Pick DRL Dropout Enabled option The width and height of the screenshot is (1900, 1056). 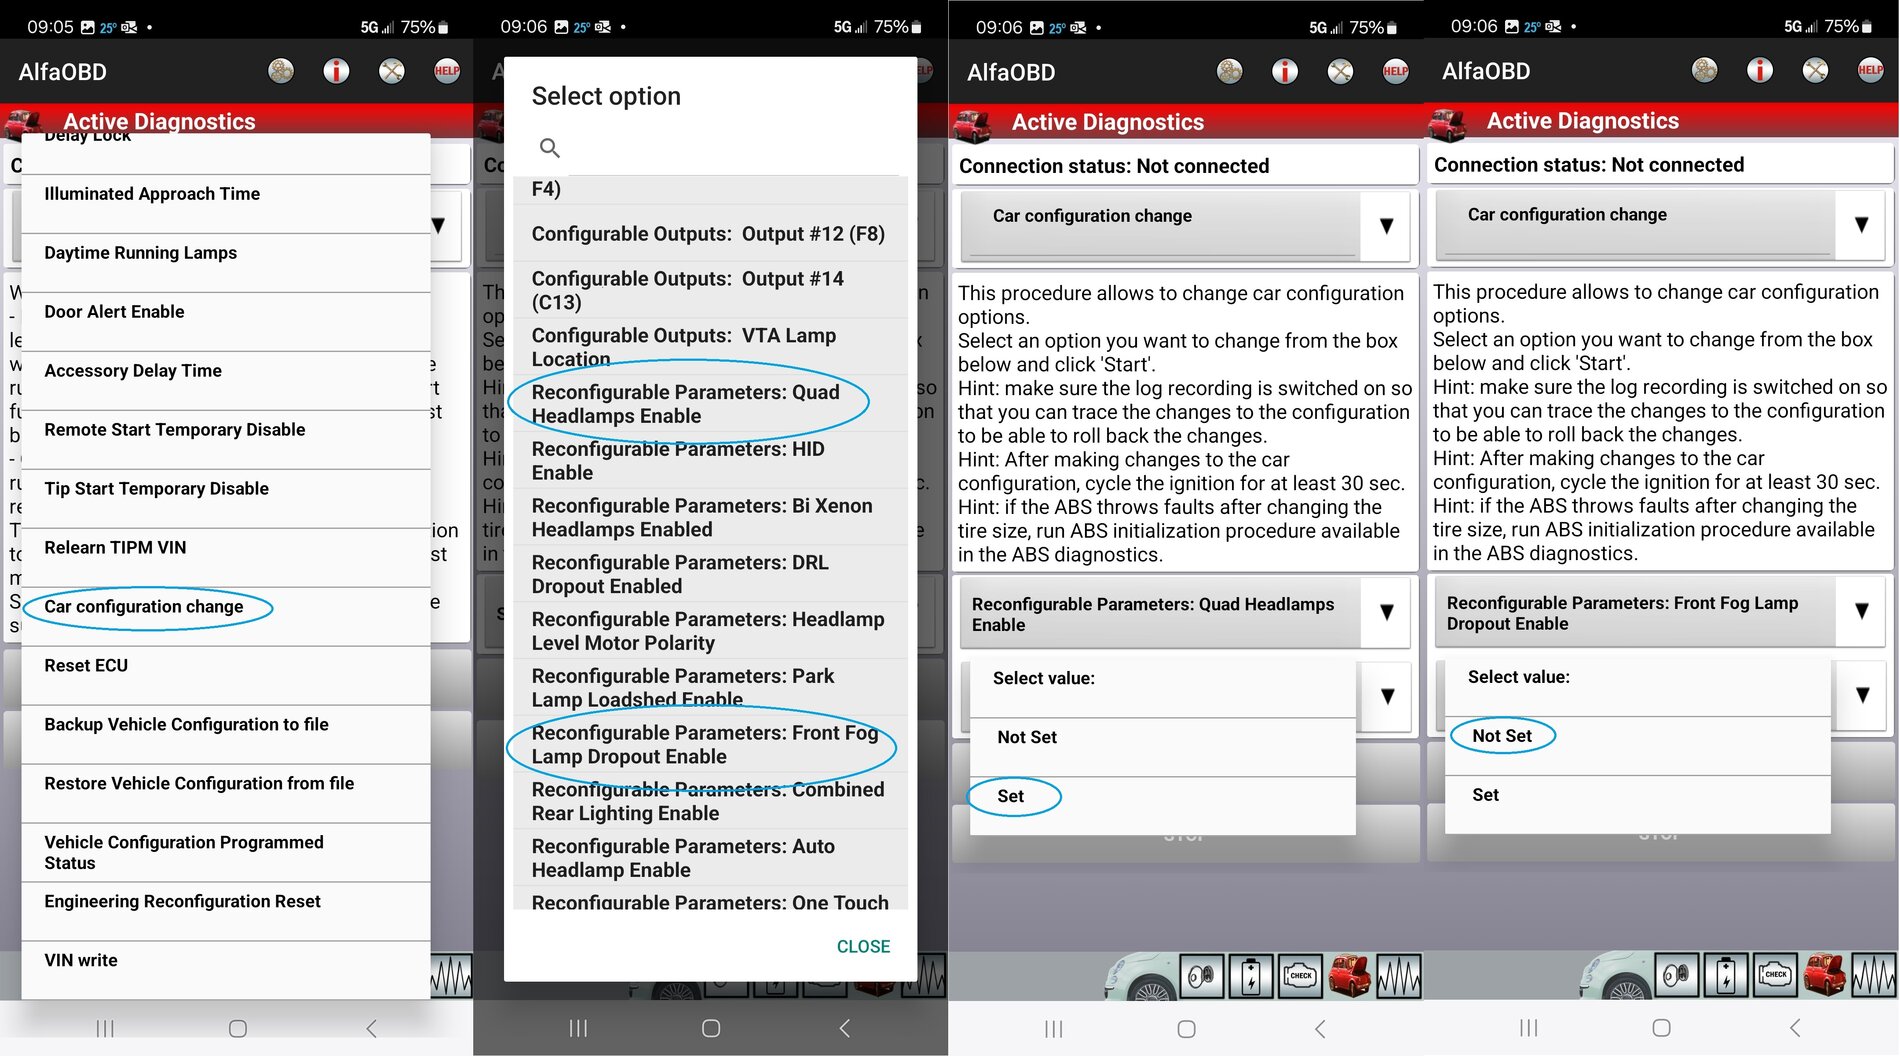click(x=710, y=574)
